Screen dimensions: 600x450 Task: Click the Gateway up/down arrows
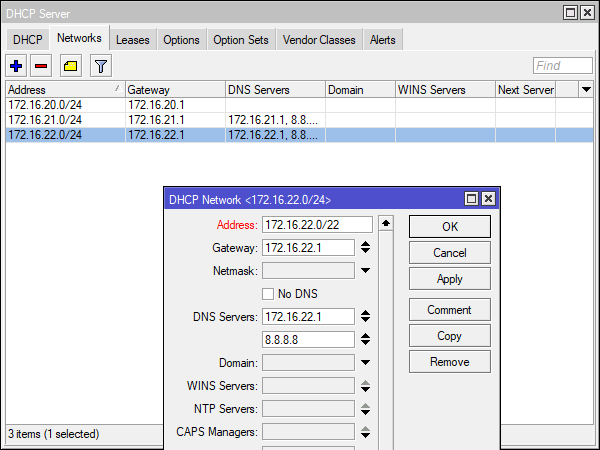pos(365,248)
